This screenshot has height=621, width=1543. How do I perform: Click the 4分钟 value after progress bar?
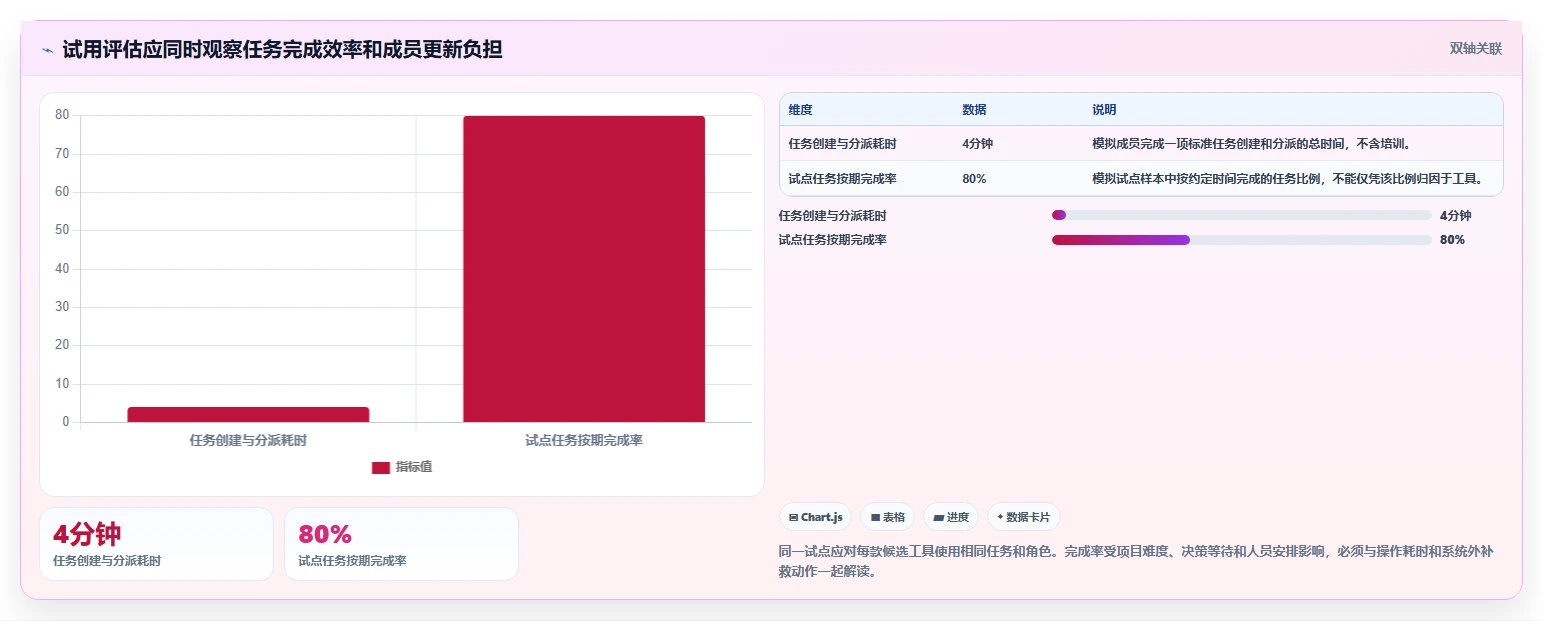pyautogui.click(x=1455, y=215)
